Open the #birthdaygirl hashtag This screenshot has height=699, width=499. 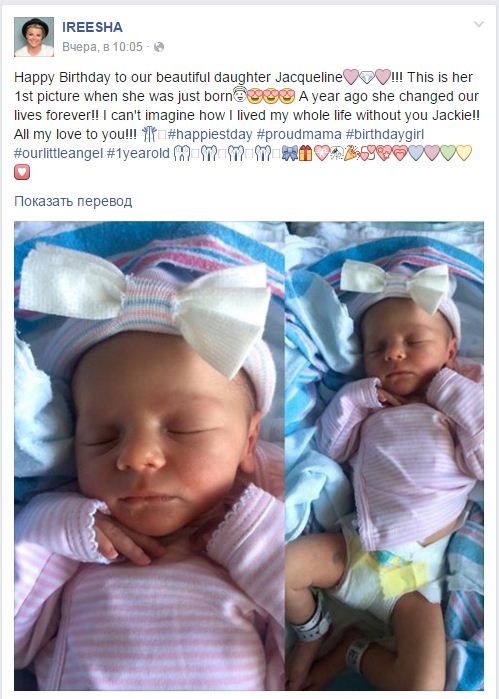[x=385, y=134]
